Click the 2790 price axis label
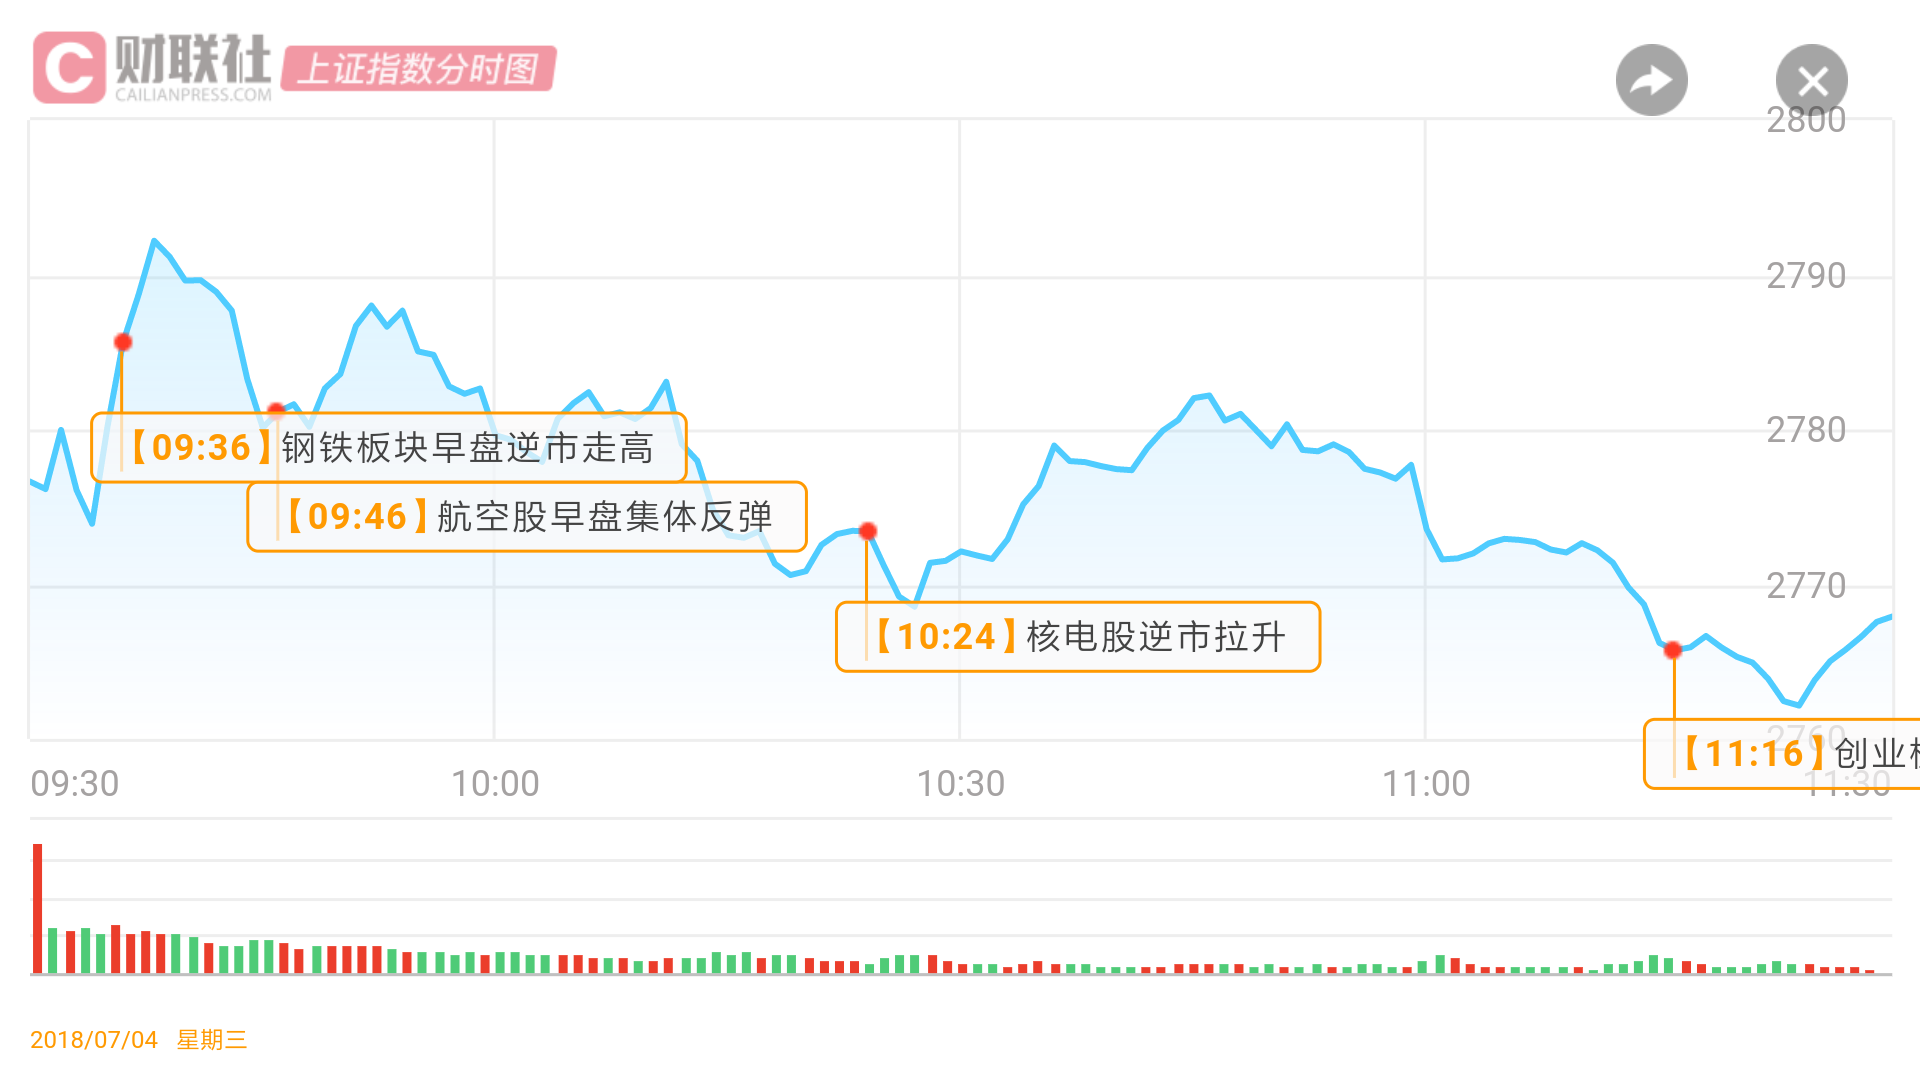The image size is (1920, 1080). click(1805, 276)
